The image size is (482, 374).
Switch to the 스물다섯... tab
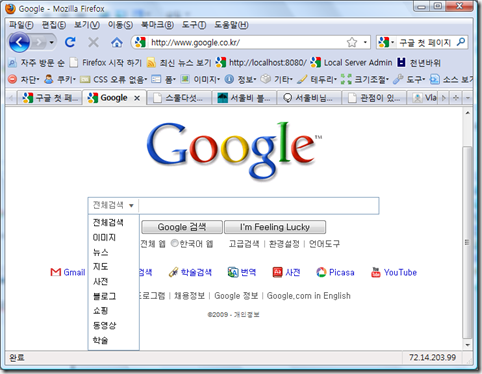click(179, 98)
